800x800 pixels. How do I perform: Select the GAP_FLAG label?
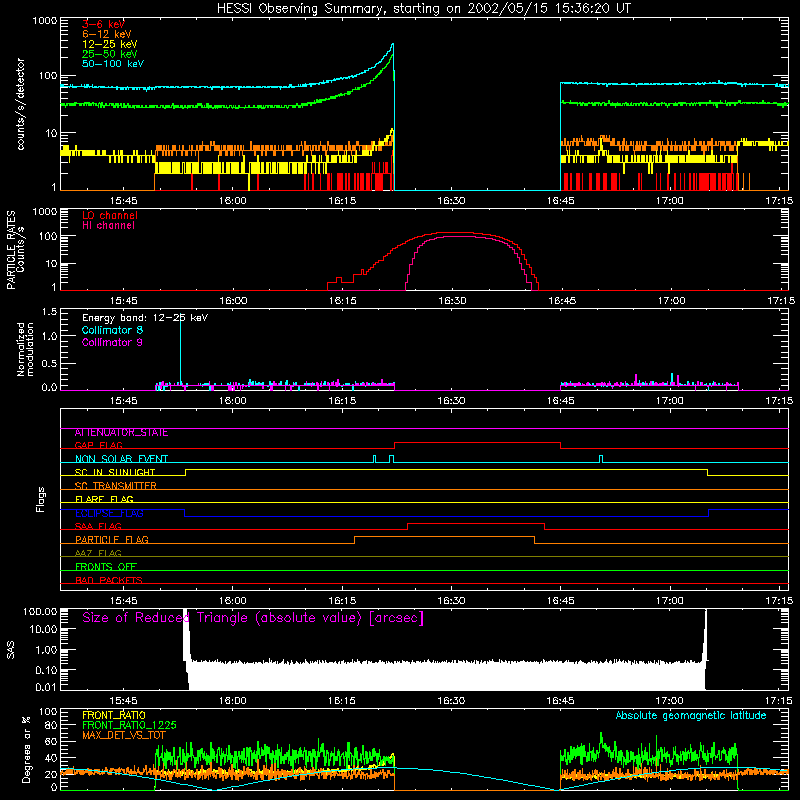98,445
